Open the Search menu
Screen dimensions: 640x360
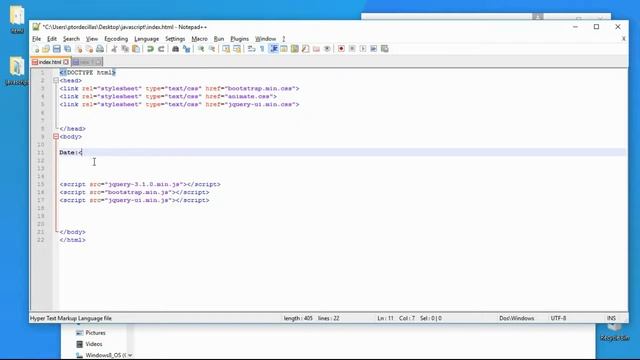[71, 39]
